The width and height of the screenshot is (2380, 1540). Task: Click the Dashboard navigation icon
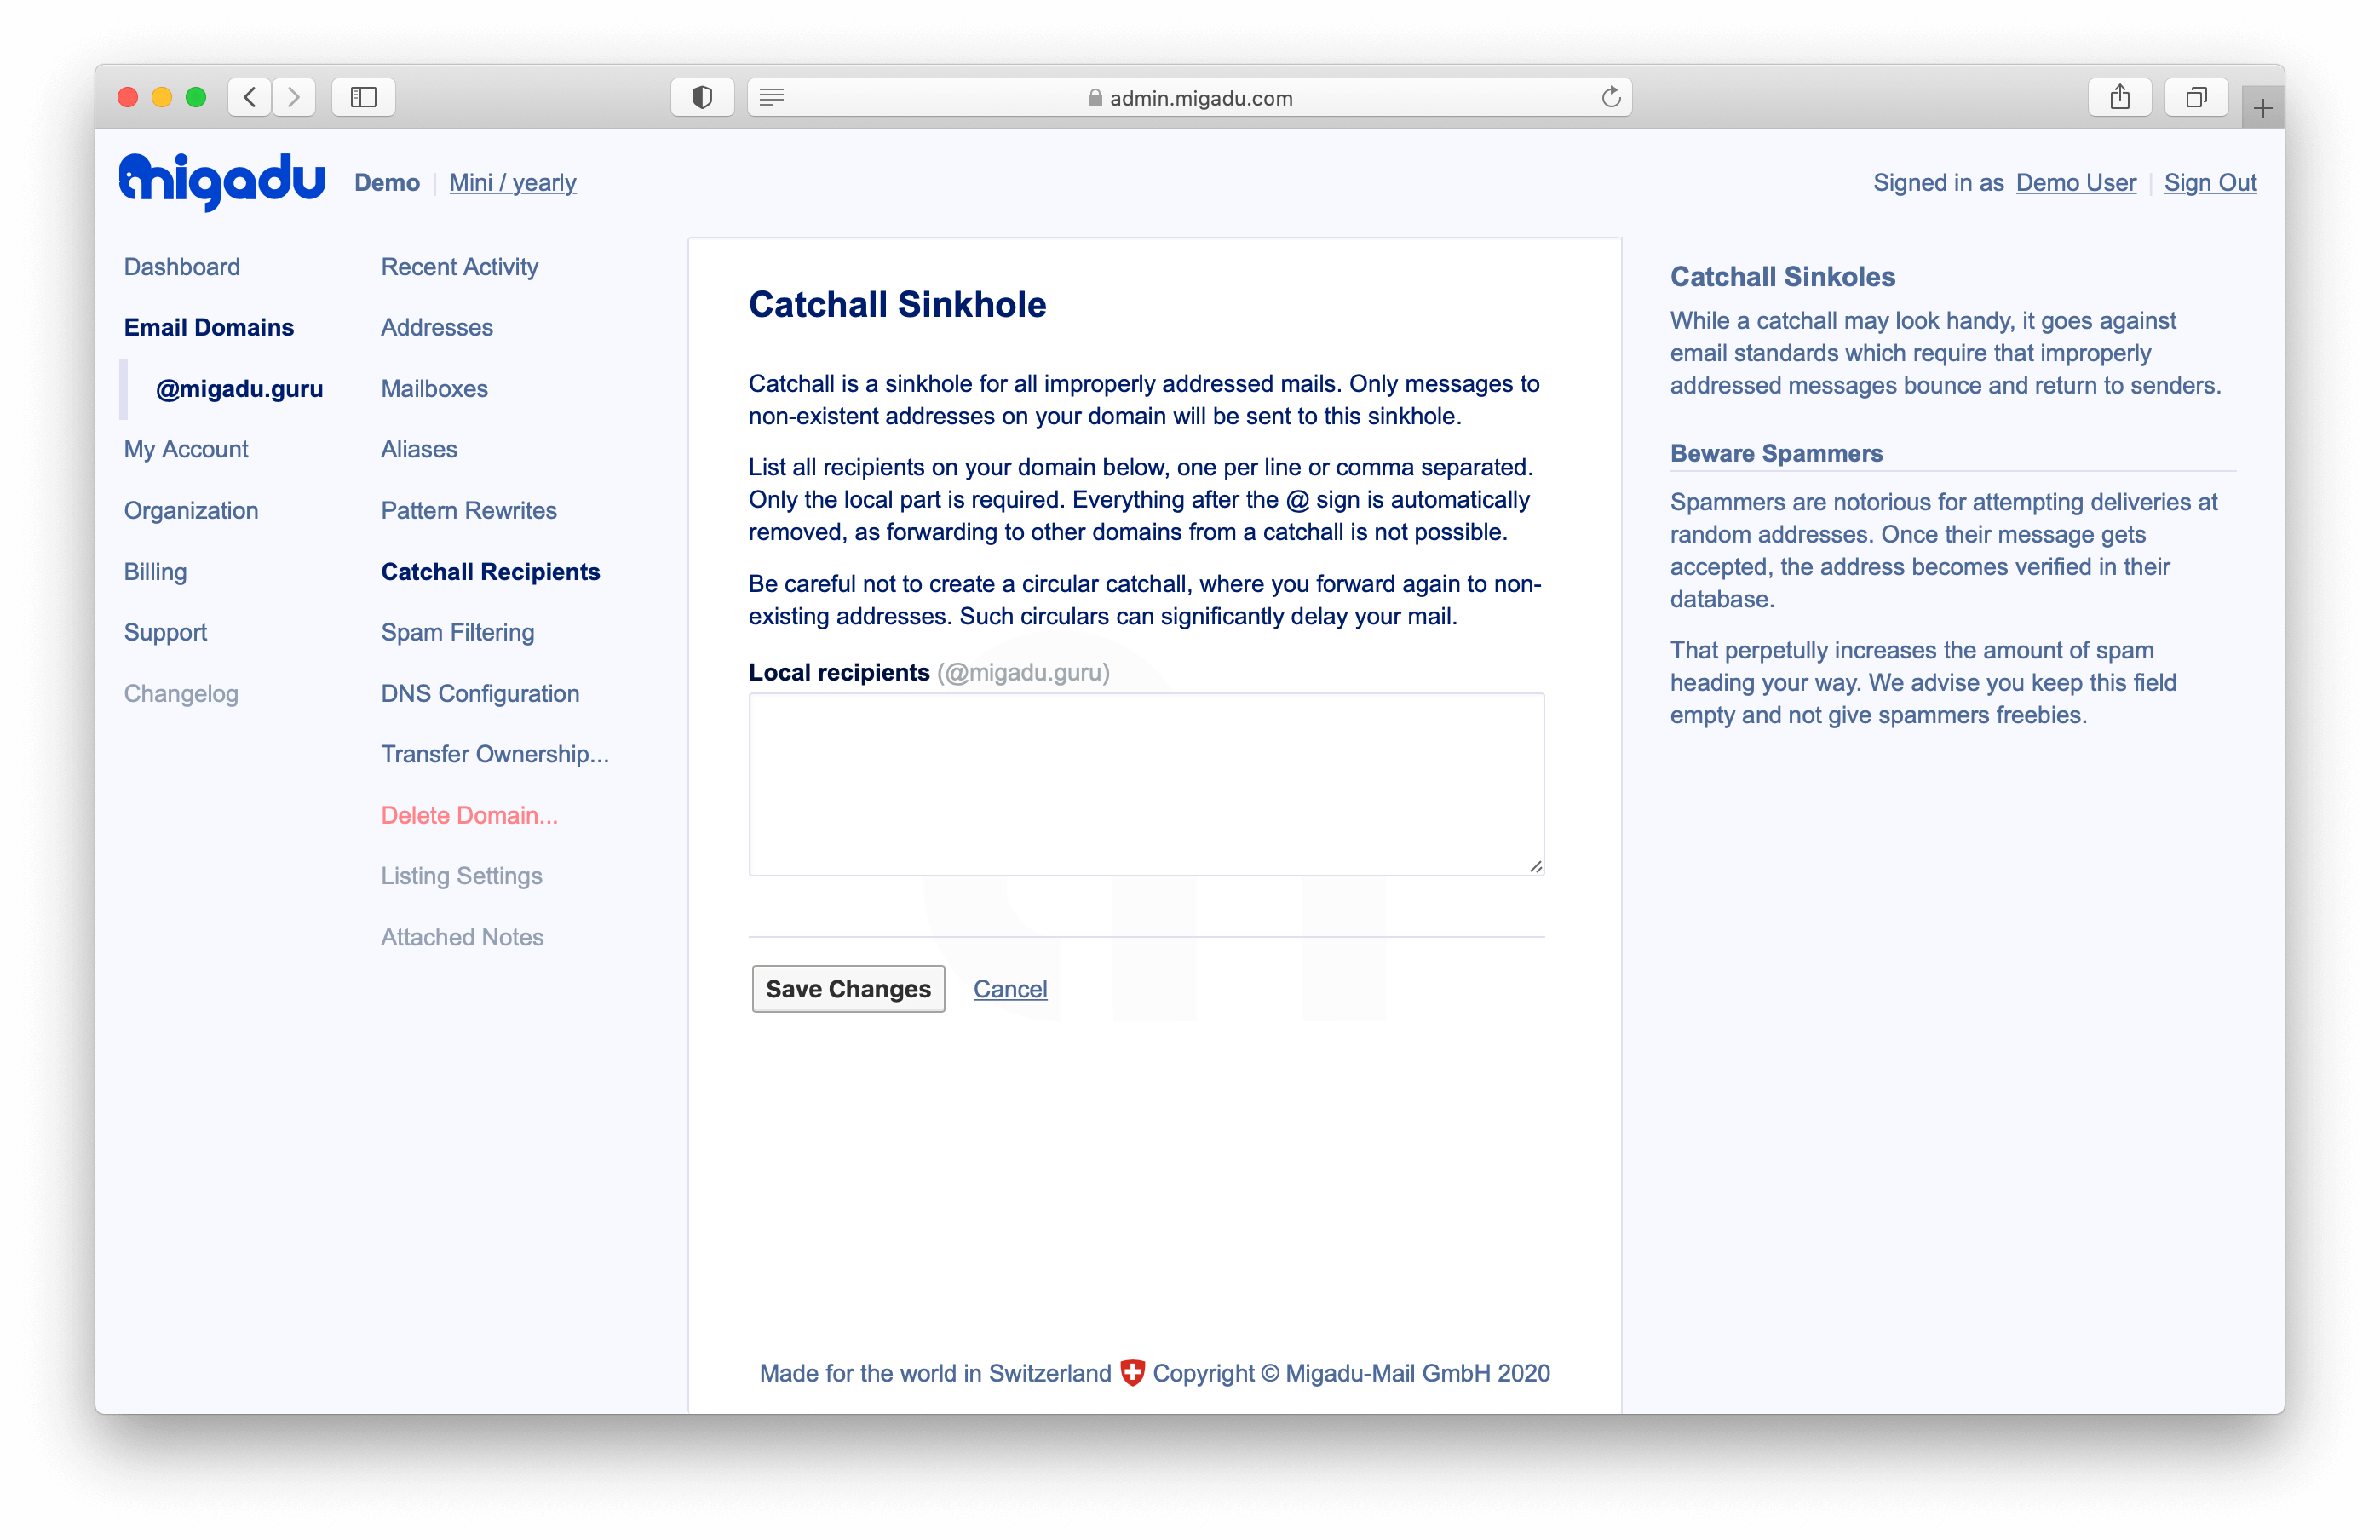tap(182, 266)
